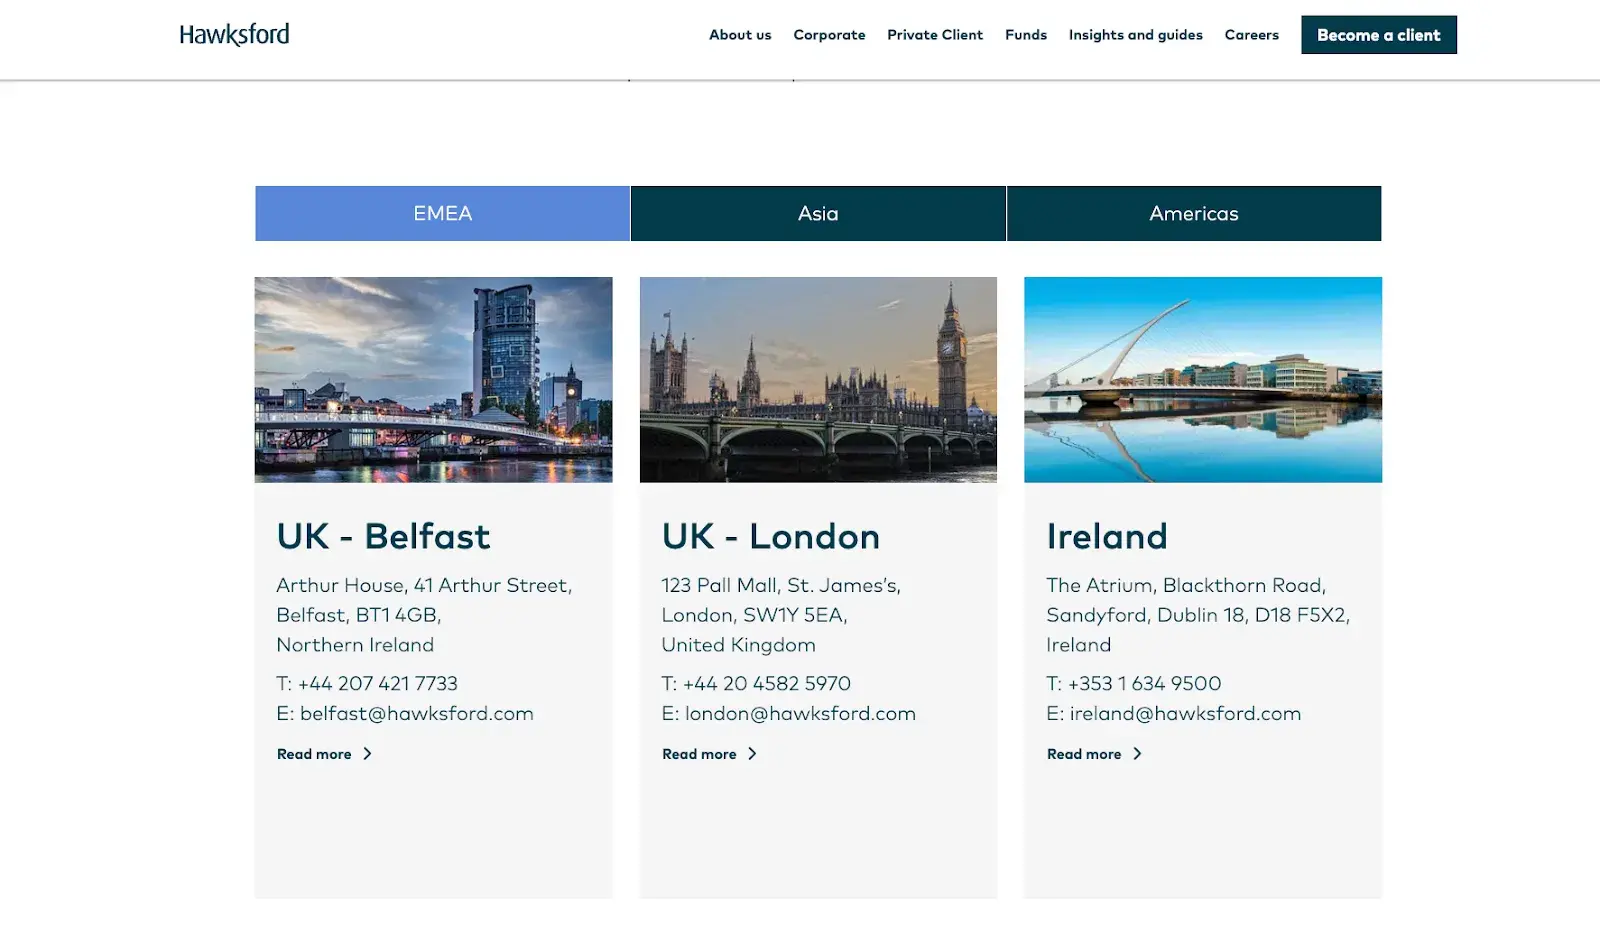Click the chevron arrow beside London Read more
1600x925 pixels.
point(752,754)
